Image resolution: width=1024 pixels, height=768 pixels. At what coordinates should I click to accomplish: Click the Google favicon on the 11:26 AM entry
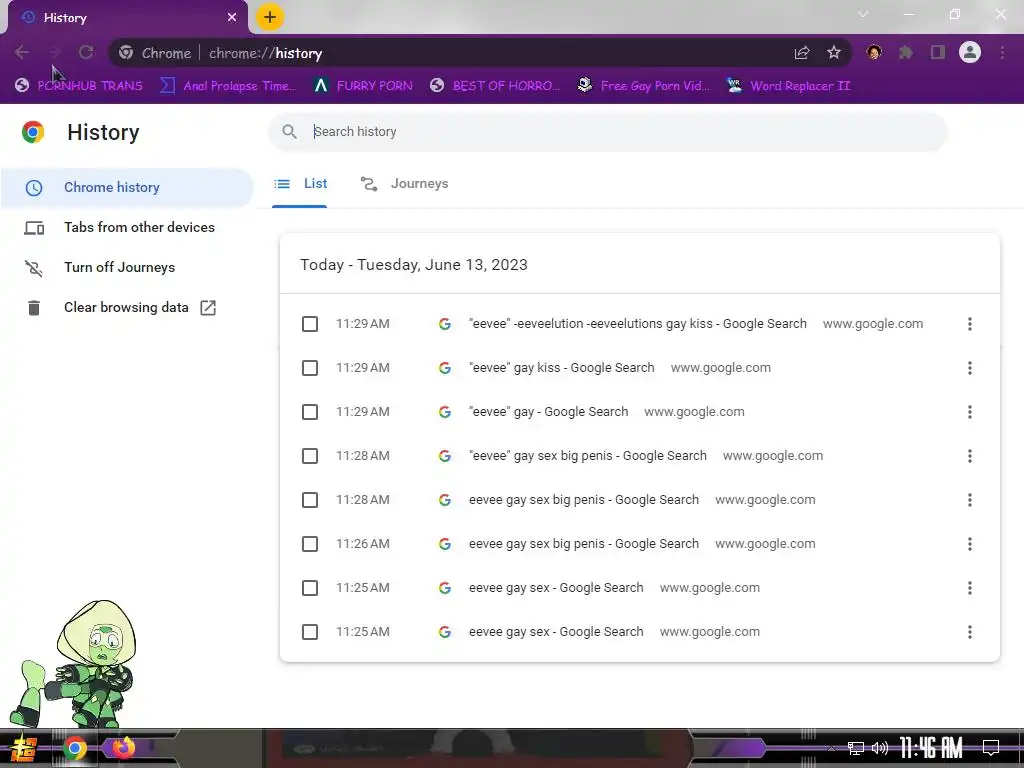[x=445, y=544]
